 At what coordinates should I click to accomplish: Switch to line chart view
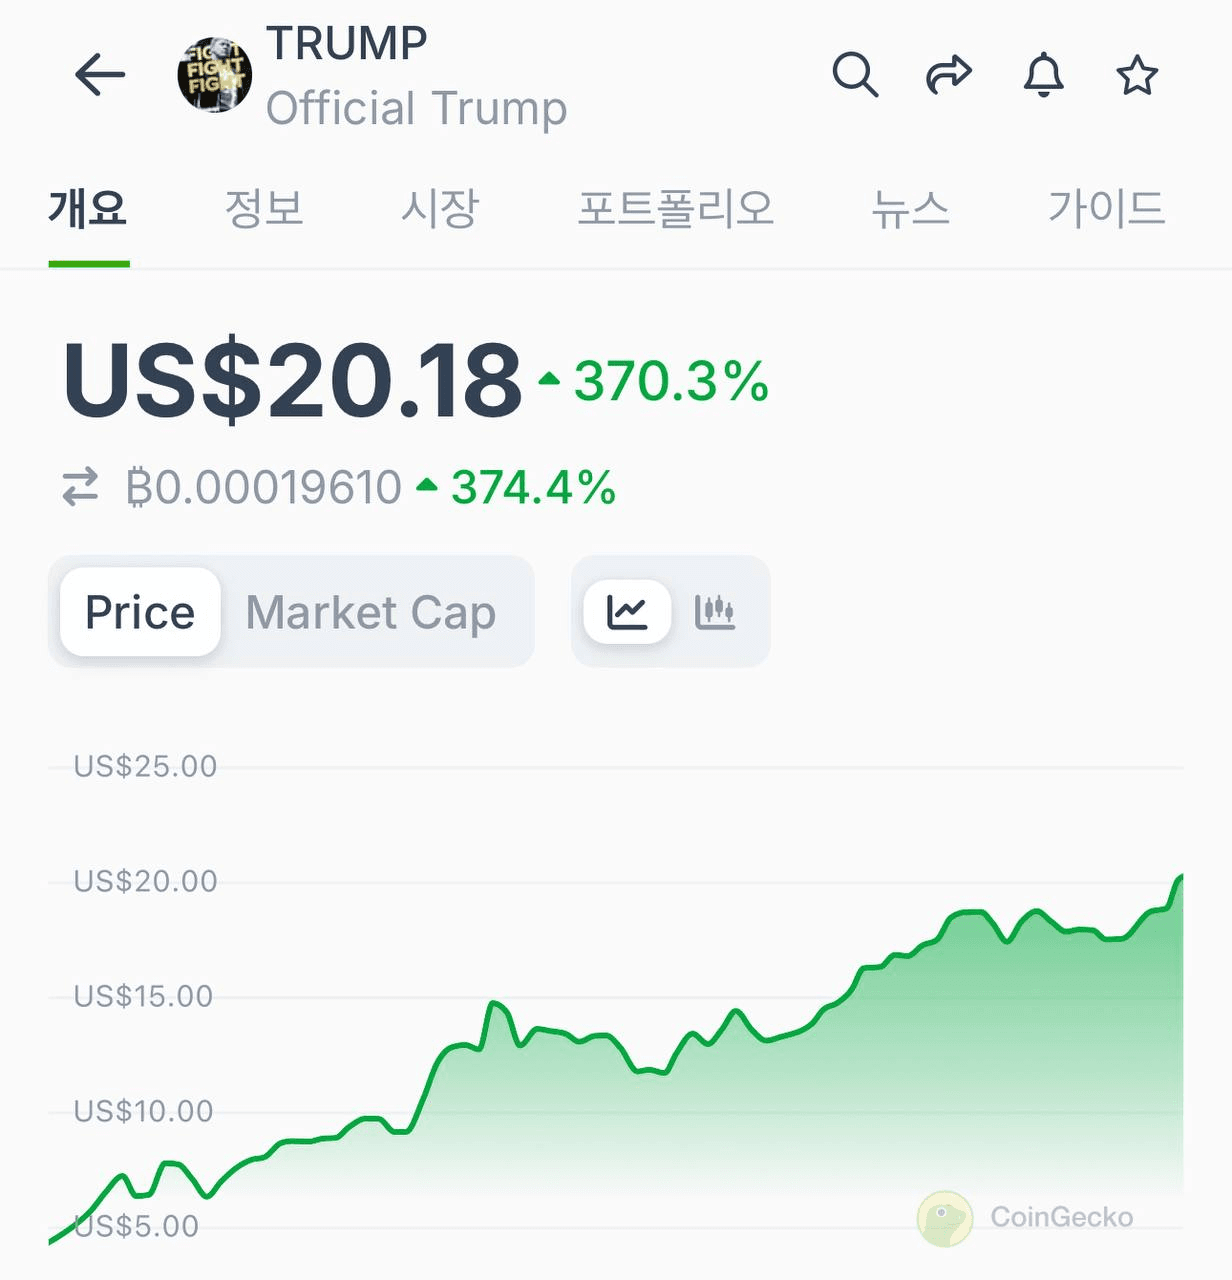(627, 611)
